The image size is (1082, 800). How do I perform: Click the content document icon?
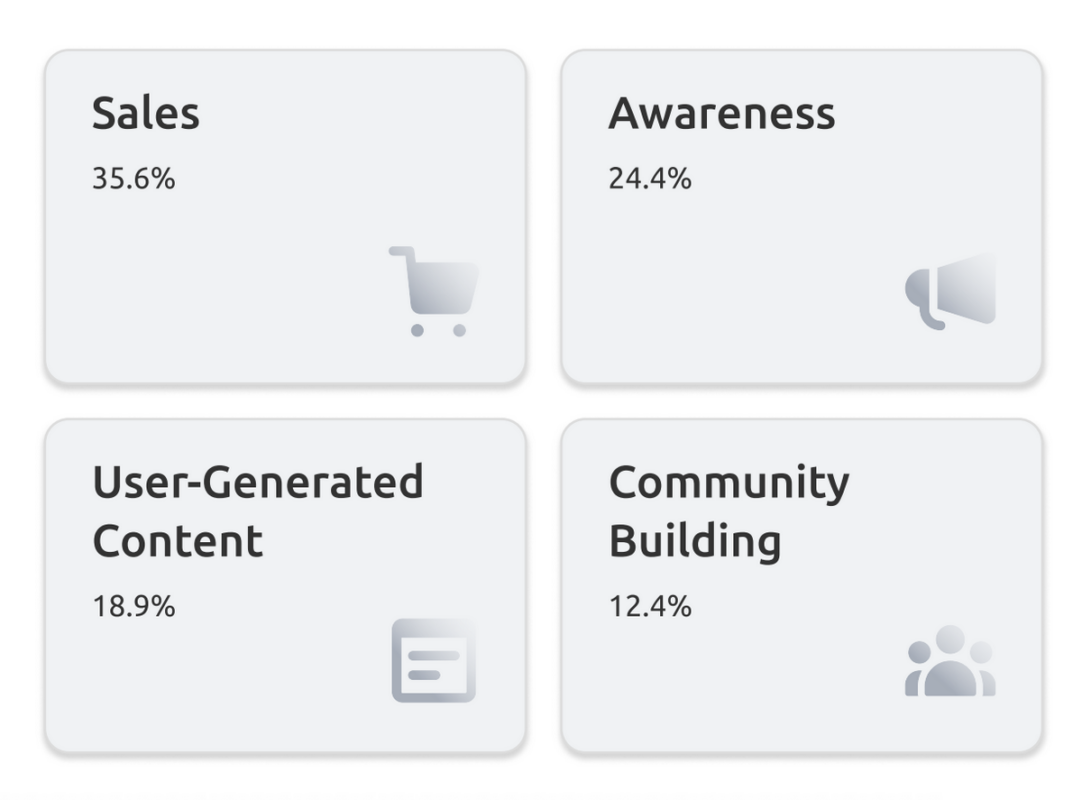pyautogui.click(x=434, y=661)
